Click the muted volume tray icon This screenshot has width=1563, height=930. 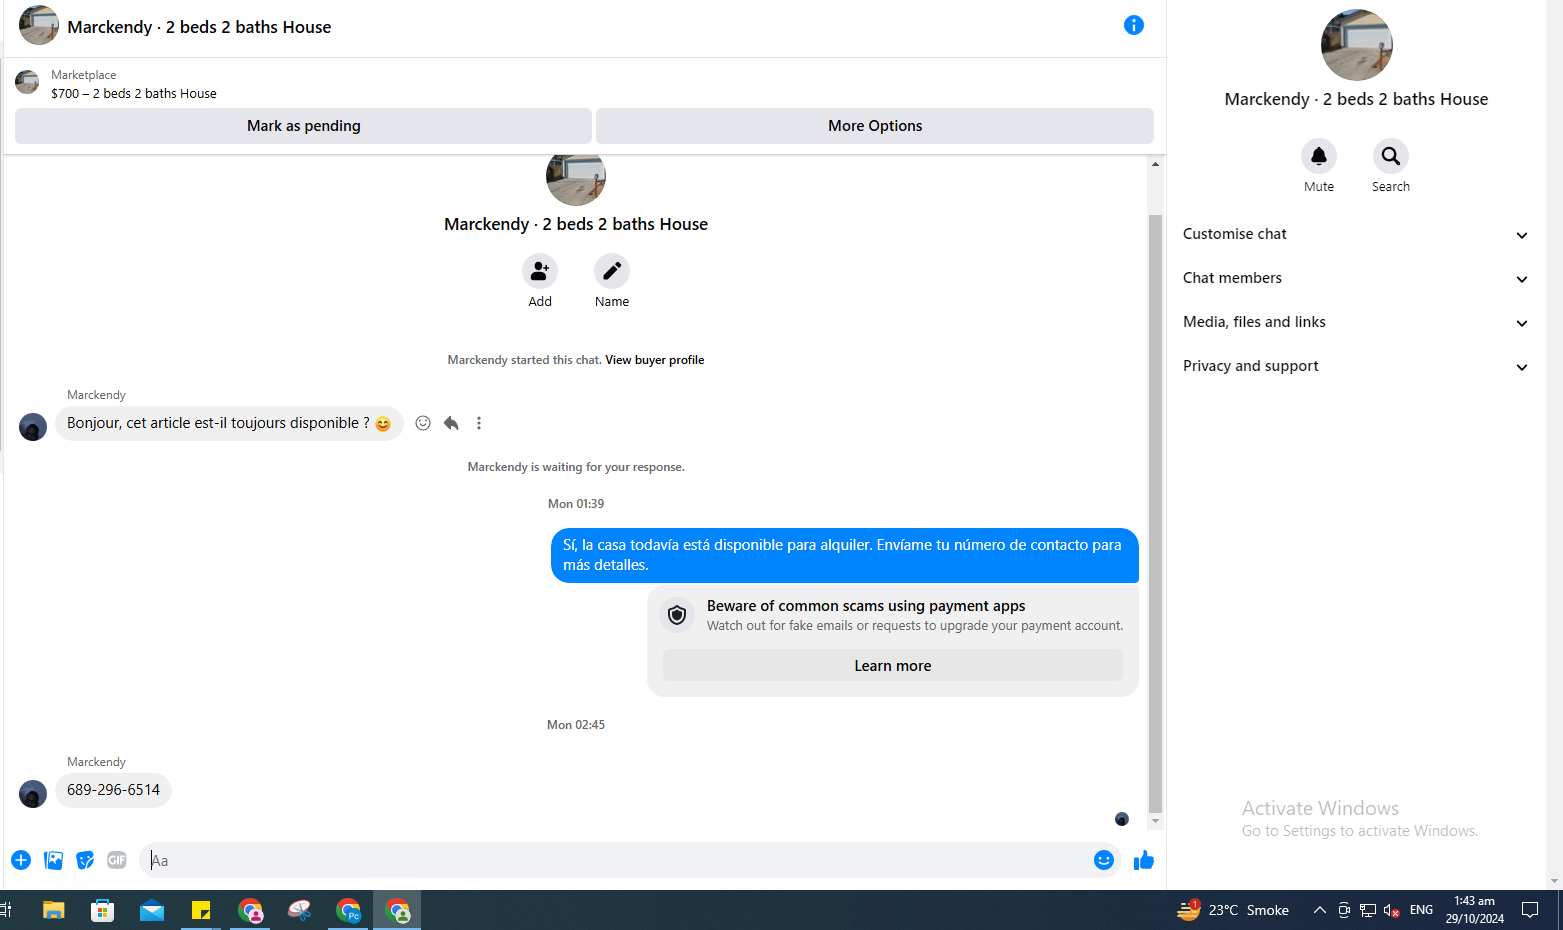click(x=1391, y=910)
